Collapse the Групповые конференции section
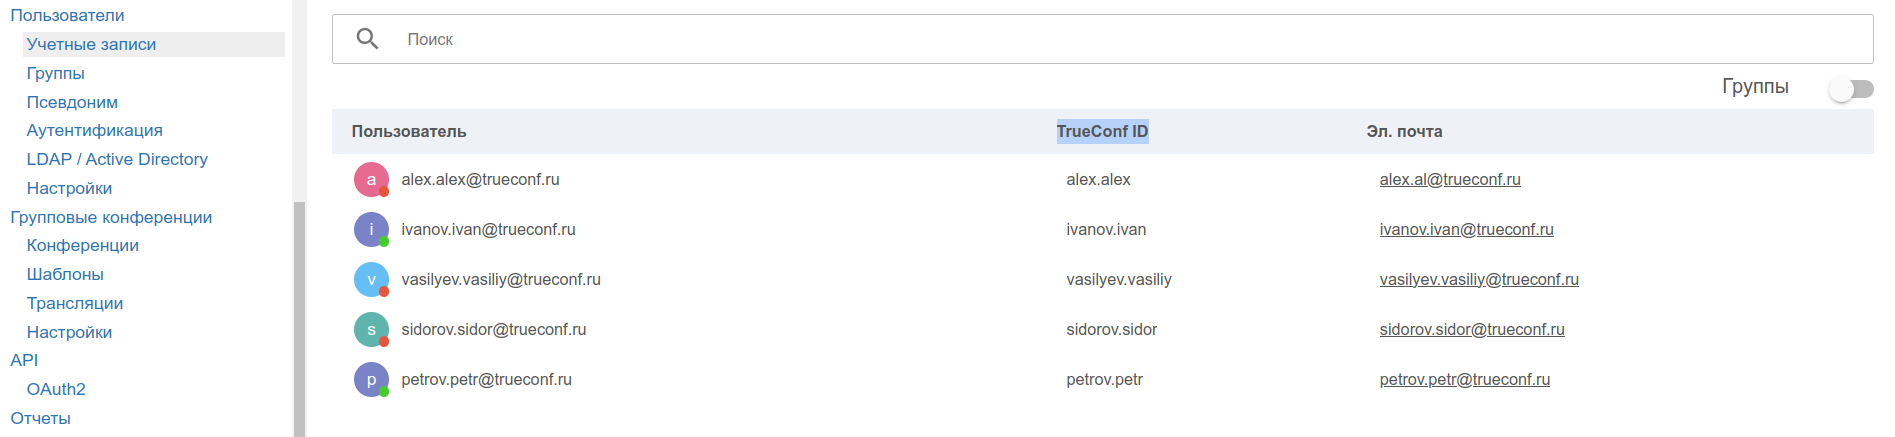Screen dimensions: 1895x437 (x=111, y=217)
